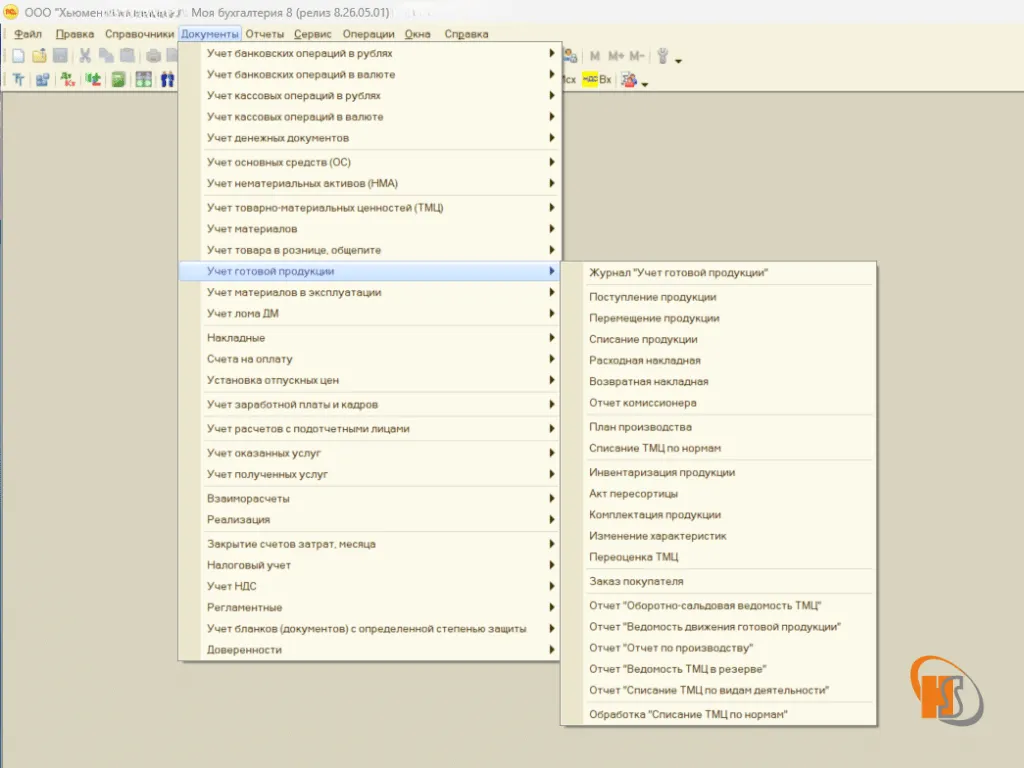Click the user with database icon
Image resolution: width=1024 pixels, height=768 pixels.
click(570, 56)
